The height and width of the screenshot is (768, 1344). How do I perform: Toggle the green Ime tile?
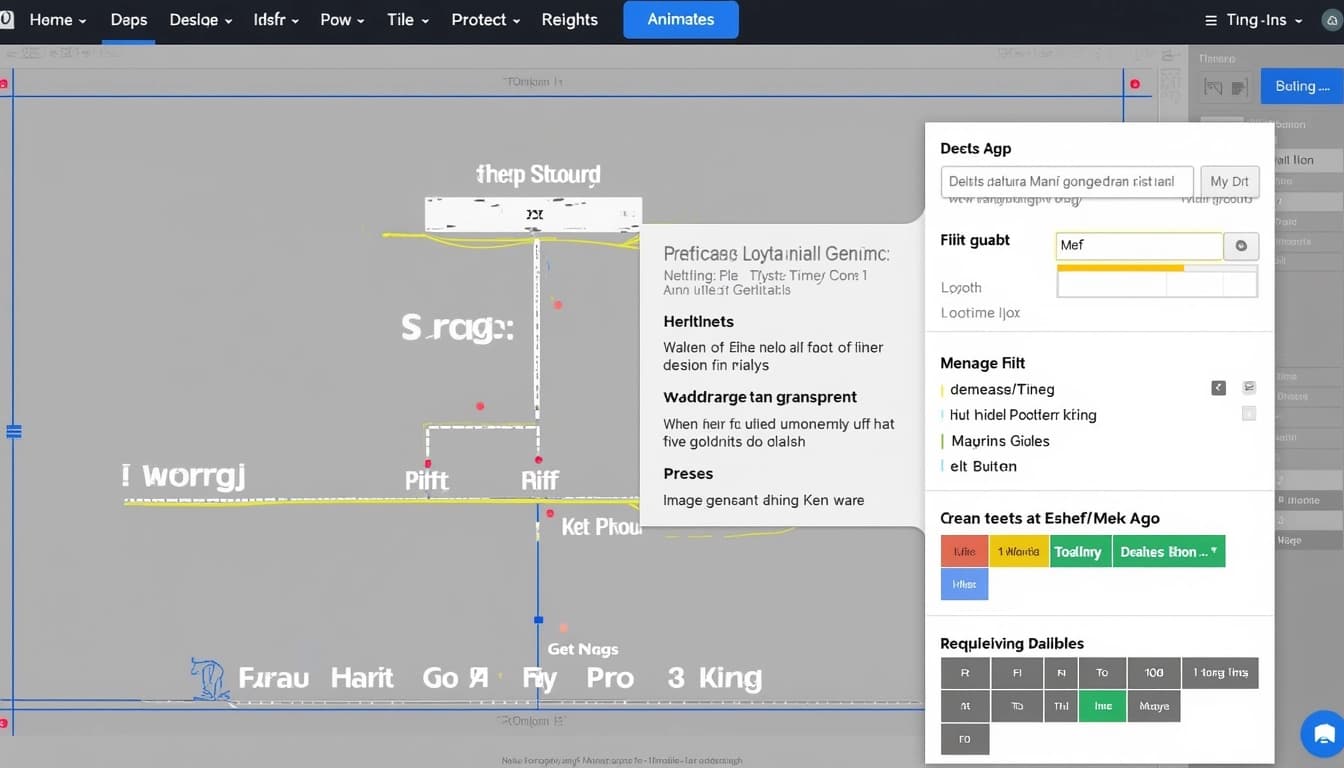1103,706
